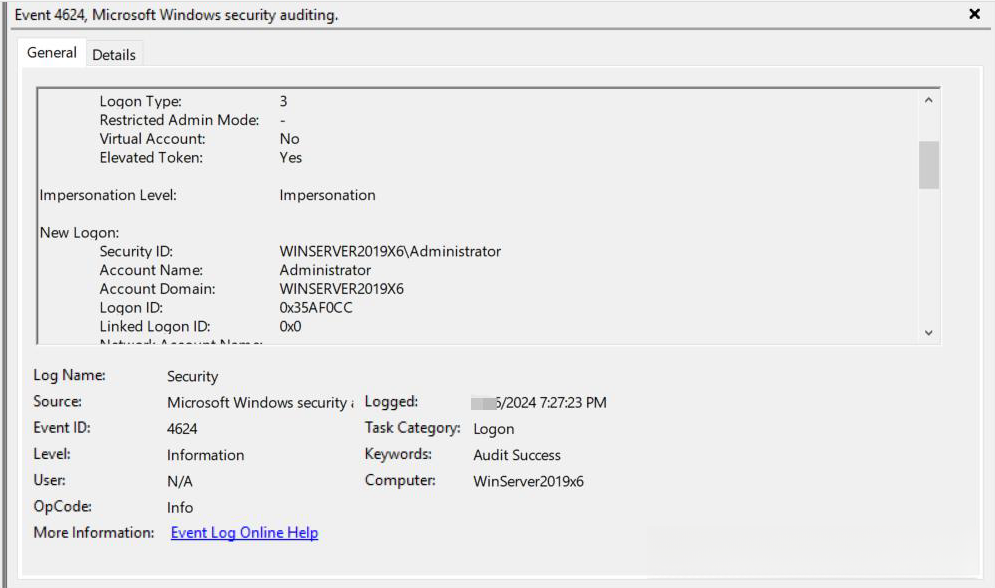Click the Task Category value Logon
Image resolution: width=995 pixels, height=588 pixels.
[x=494, y=429]
